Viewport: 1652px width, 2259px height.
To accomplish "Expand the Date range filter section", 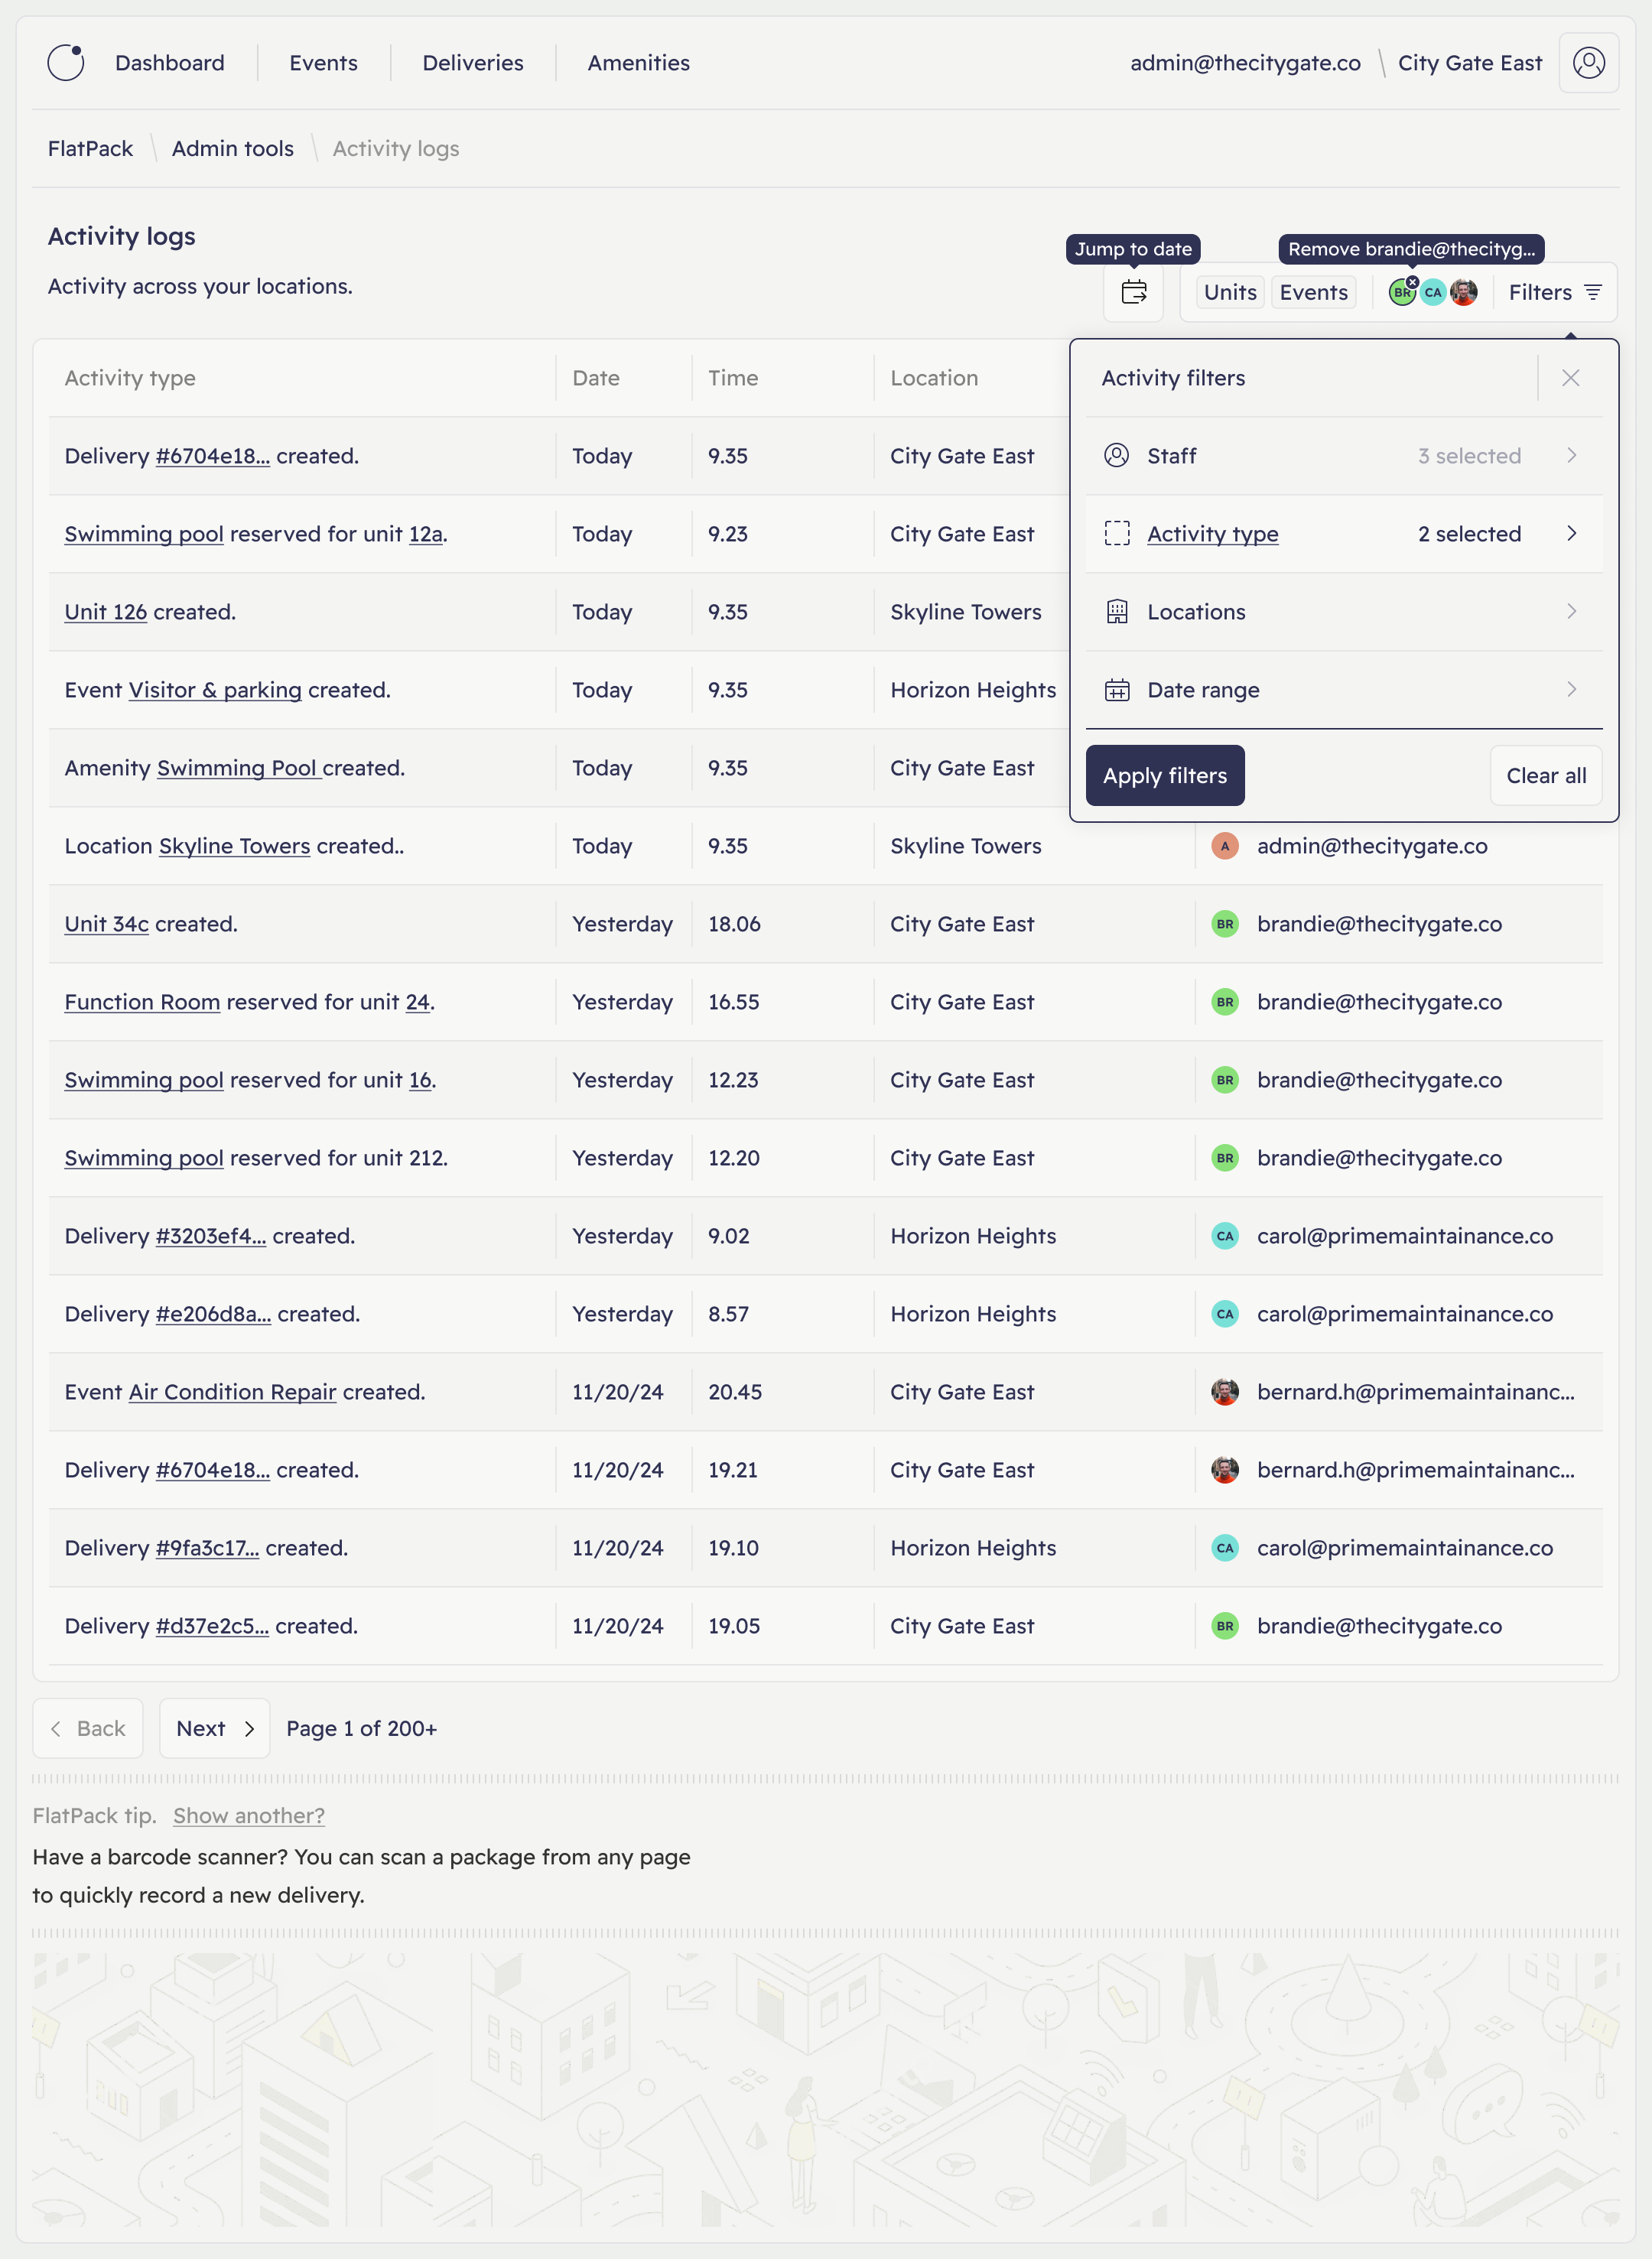I will pos(1572,689).
